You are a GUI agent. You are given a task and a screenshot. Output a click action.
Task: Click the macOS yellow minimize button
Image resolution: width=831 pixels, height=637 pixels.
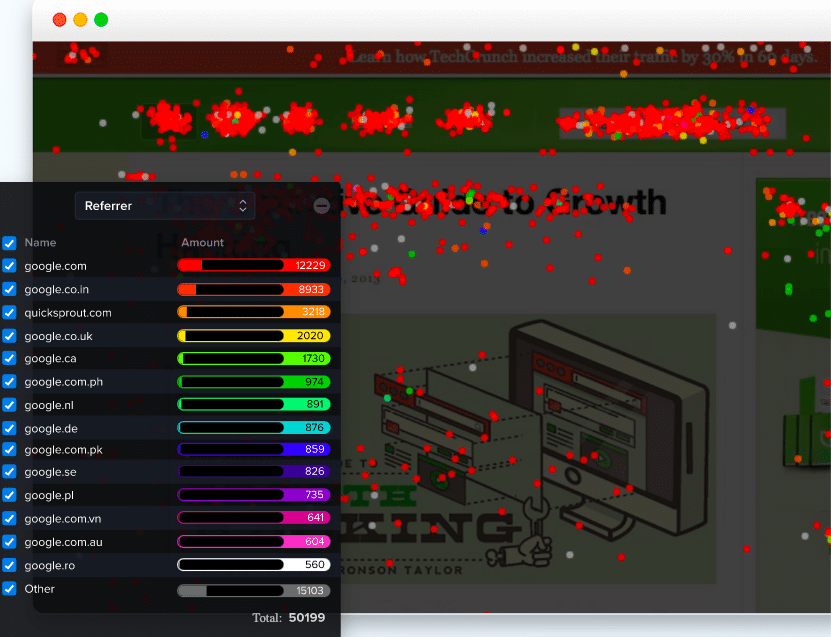click(80, 20)
